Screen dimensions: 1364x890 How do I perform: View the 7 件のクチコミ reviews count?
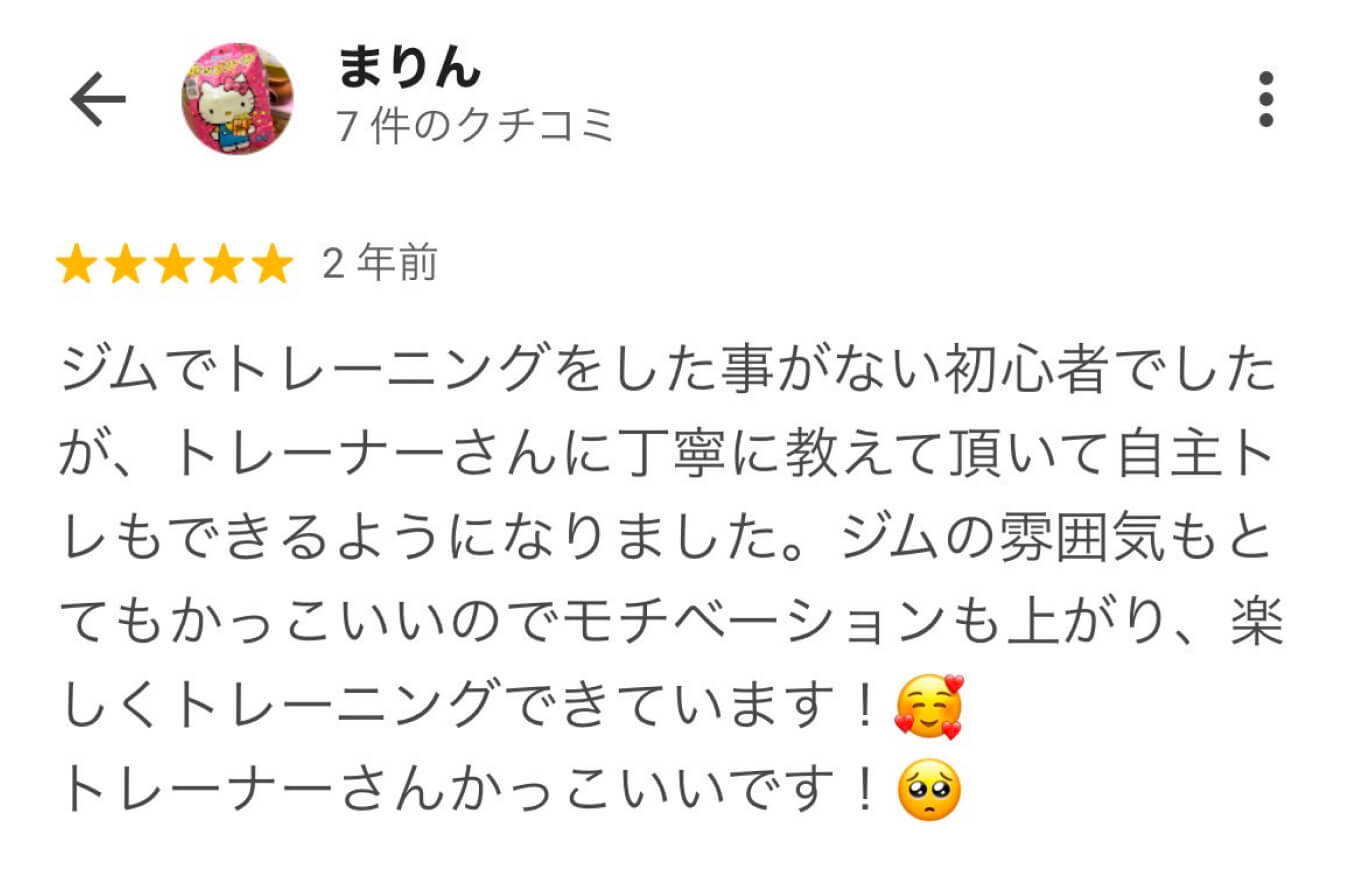[x=475, y=127]
